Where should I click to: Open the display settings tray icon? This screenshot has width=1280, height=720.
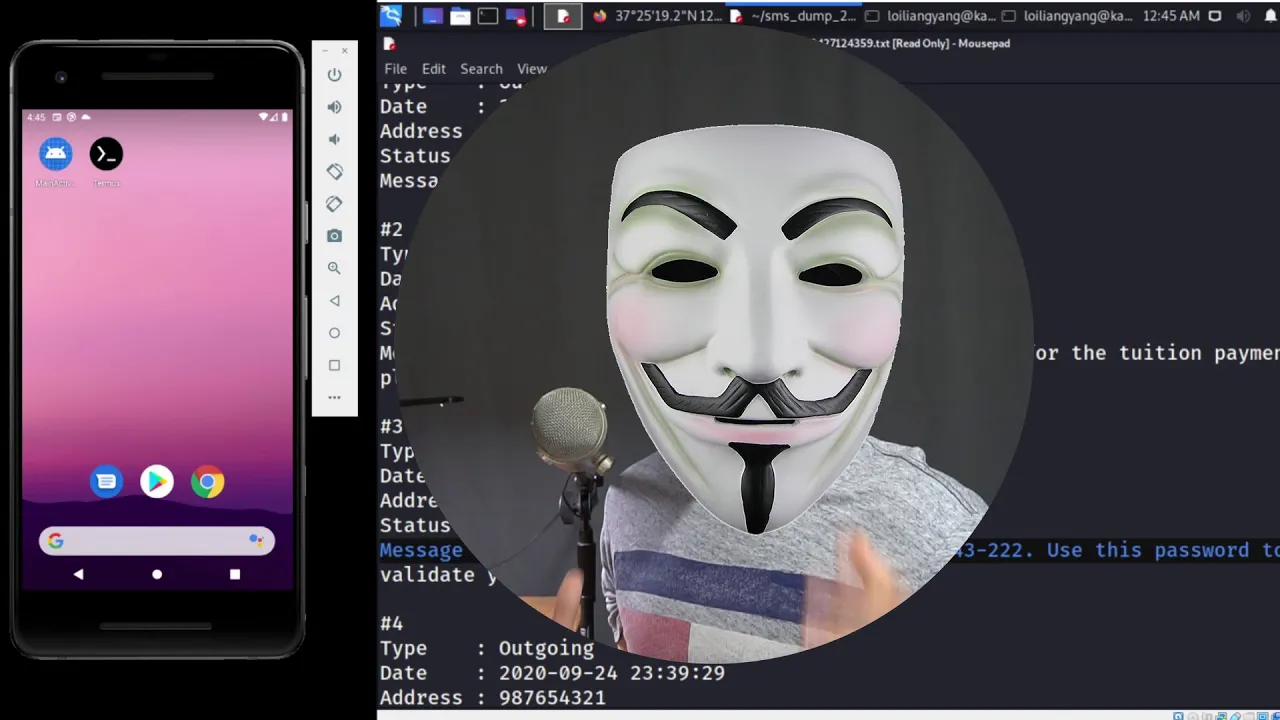[x=1215, y=16]
